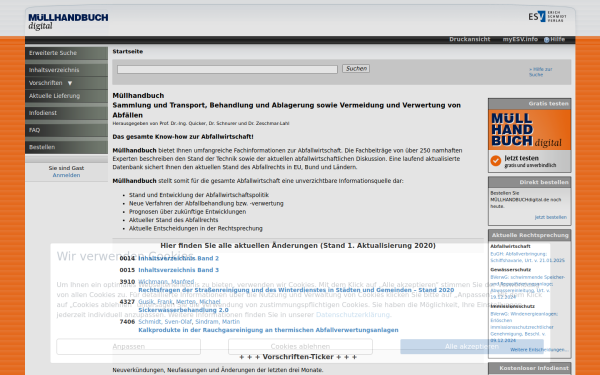Click author link Merten, Michael
The image size is (600, 375).
[x=198, y=302]
